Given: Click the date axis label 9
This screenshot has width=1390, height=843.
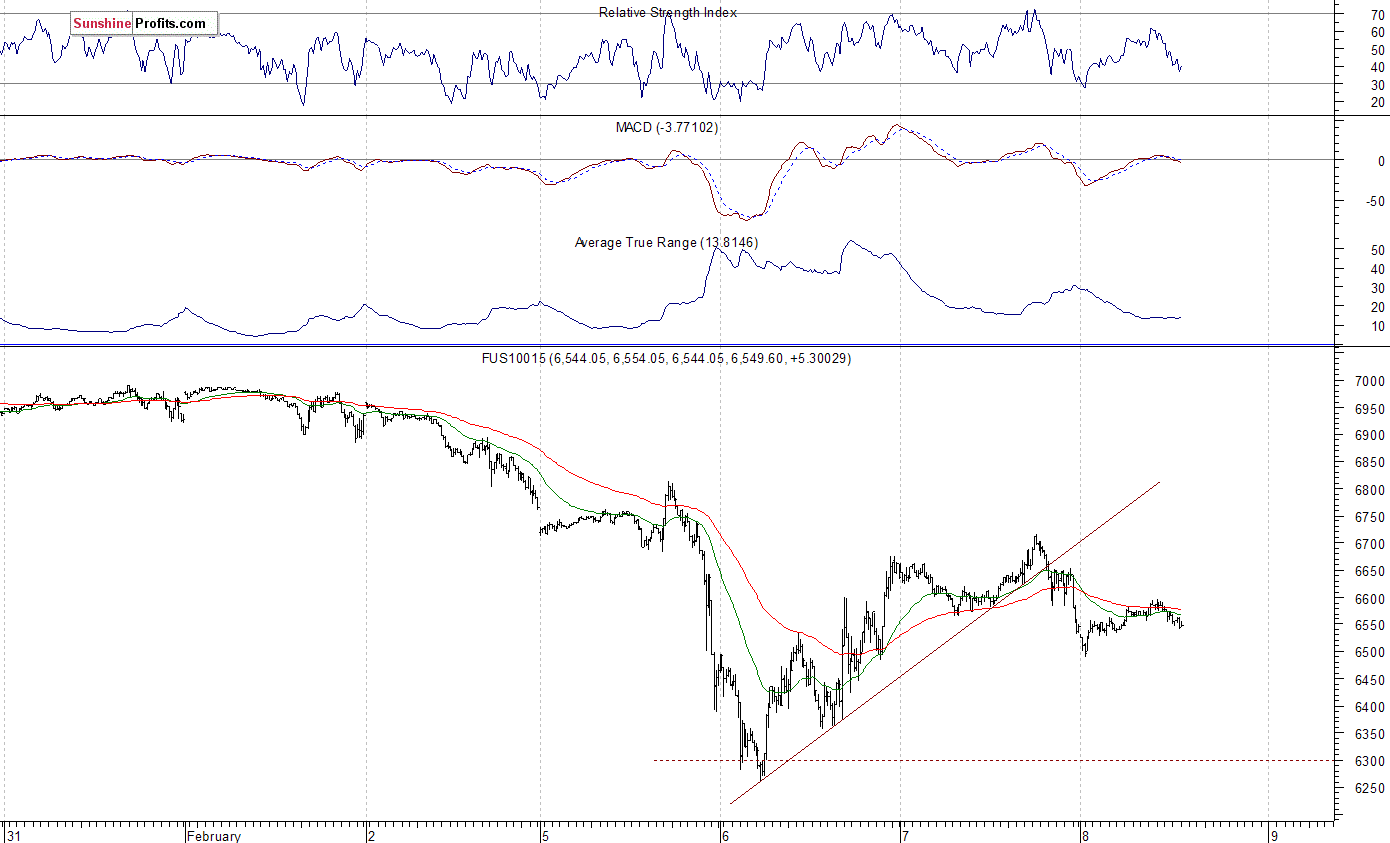Looking at the screenshot, I should tap(1274, 836).
